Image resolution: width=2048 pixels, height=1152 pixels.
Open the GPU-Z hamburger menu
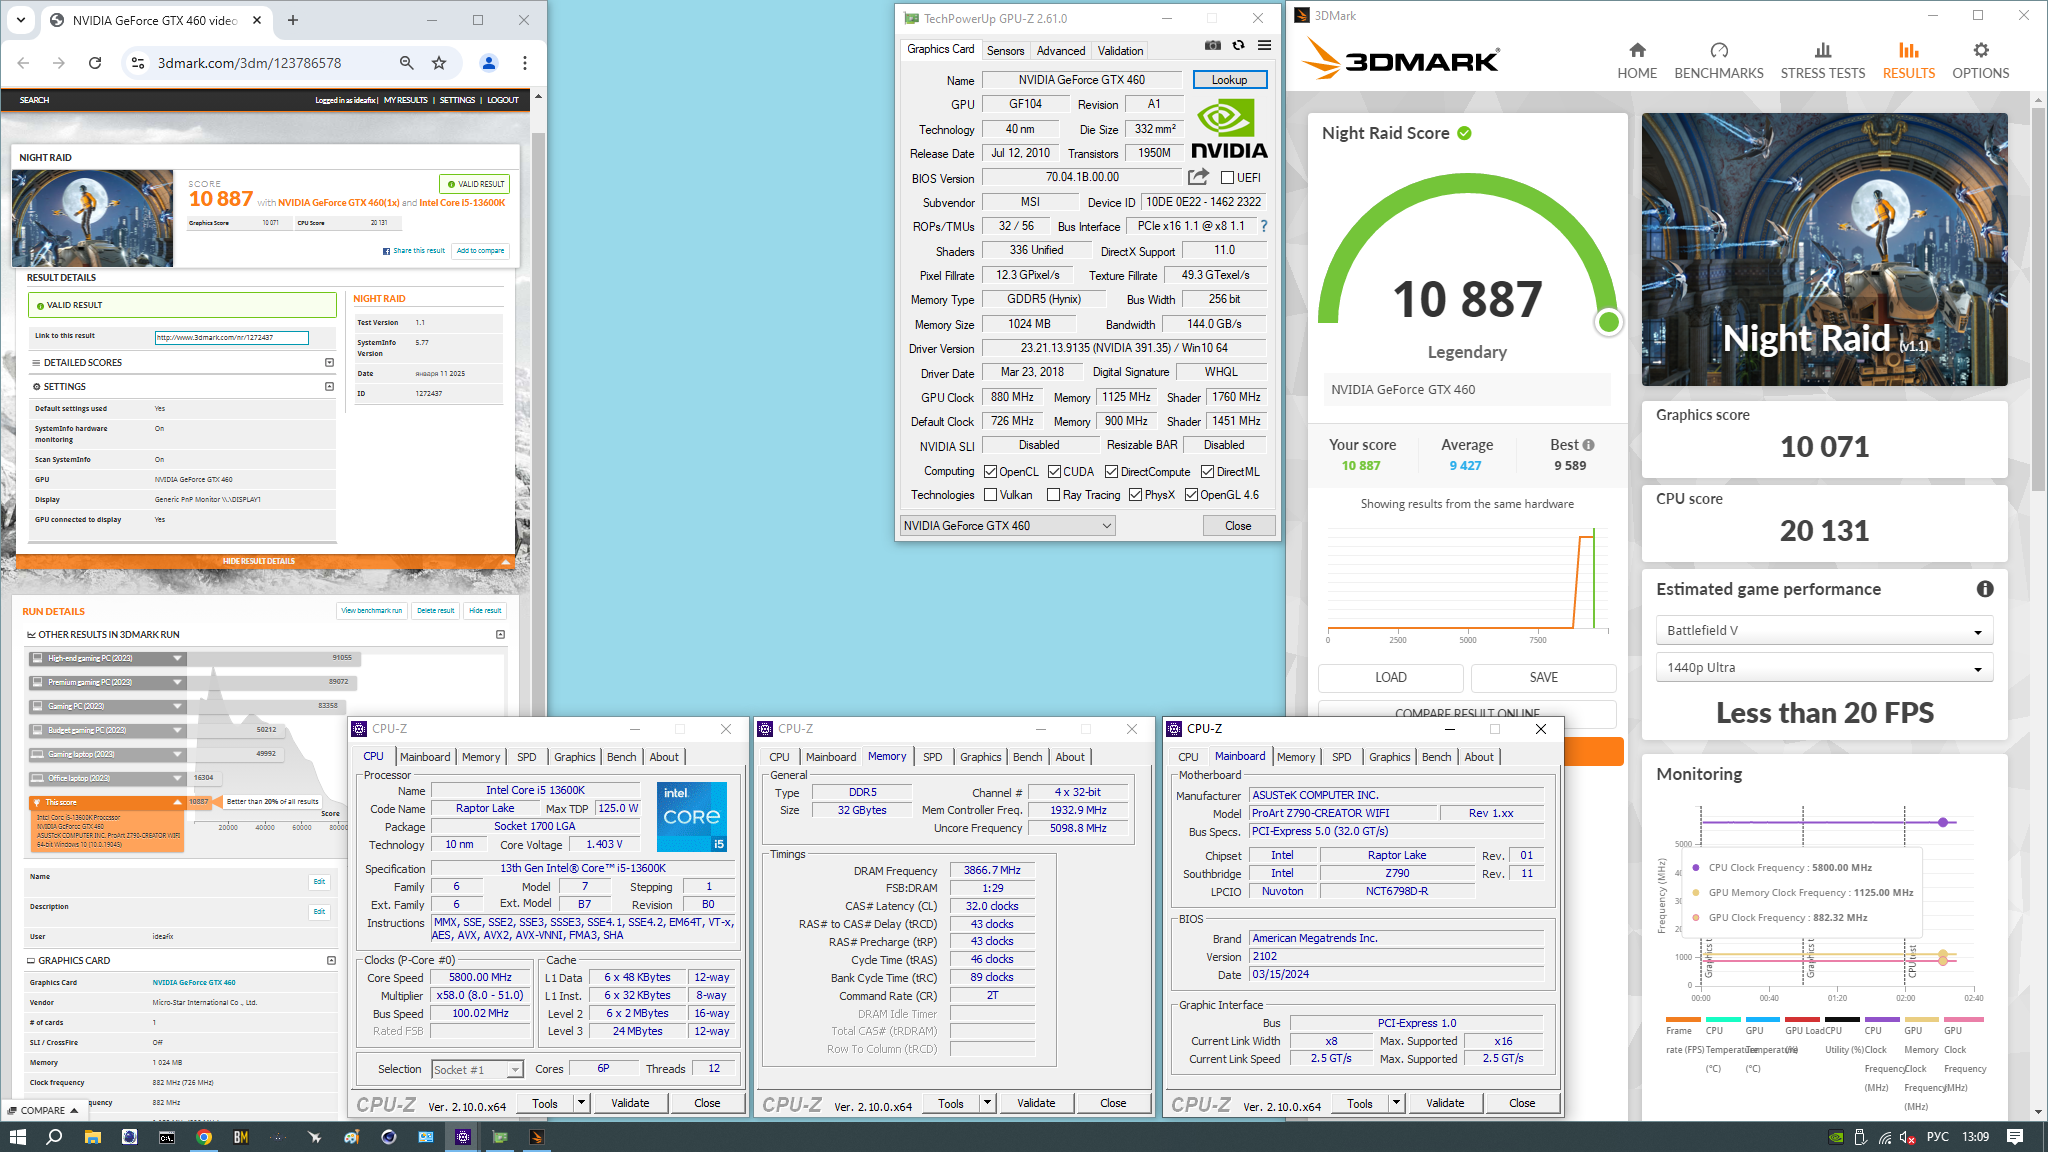click(1264, 45)
